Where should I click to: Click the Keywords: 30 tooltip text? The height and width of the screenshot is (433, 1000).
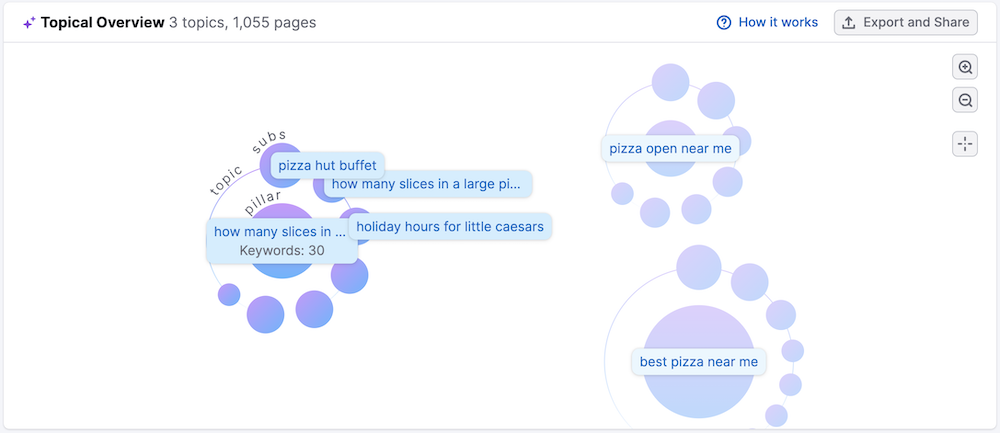point(282,250)
